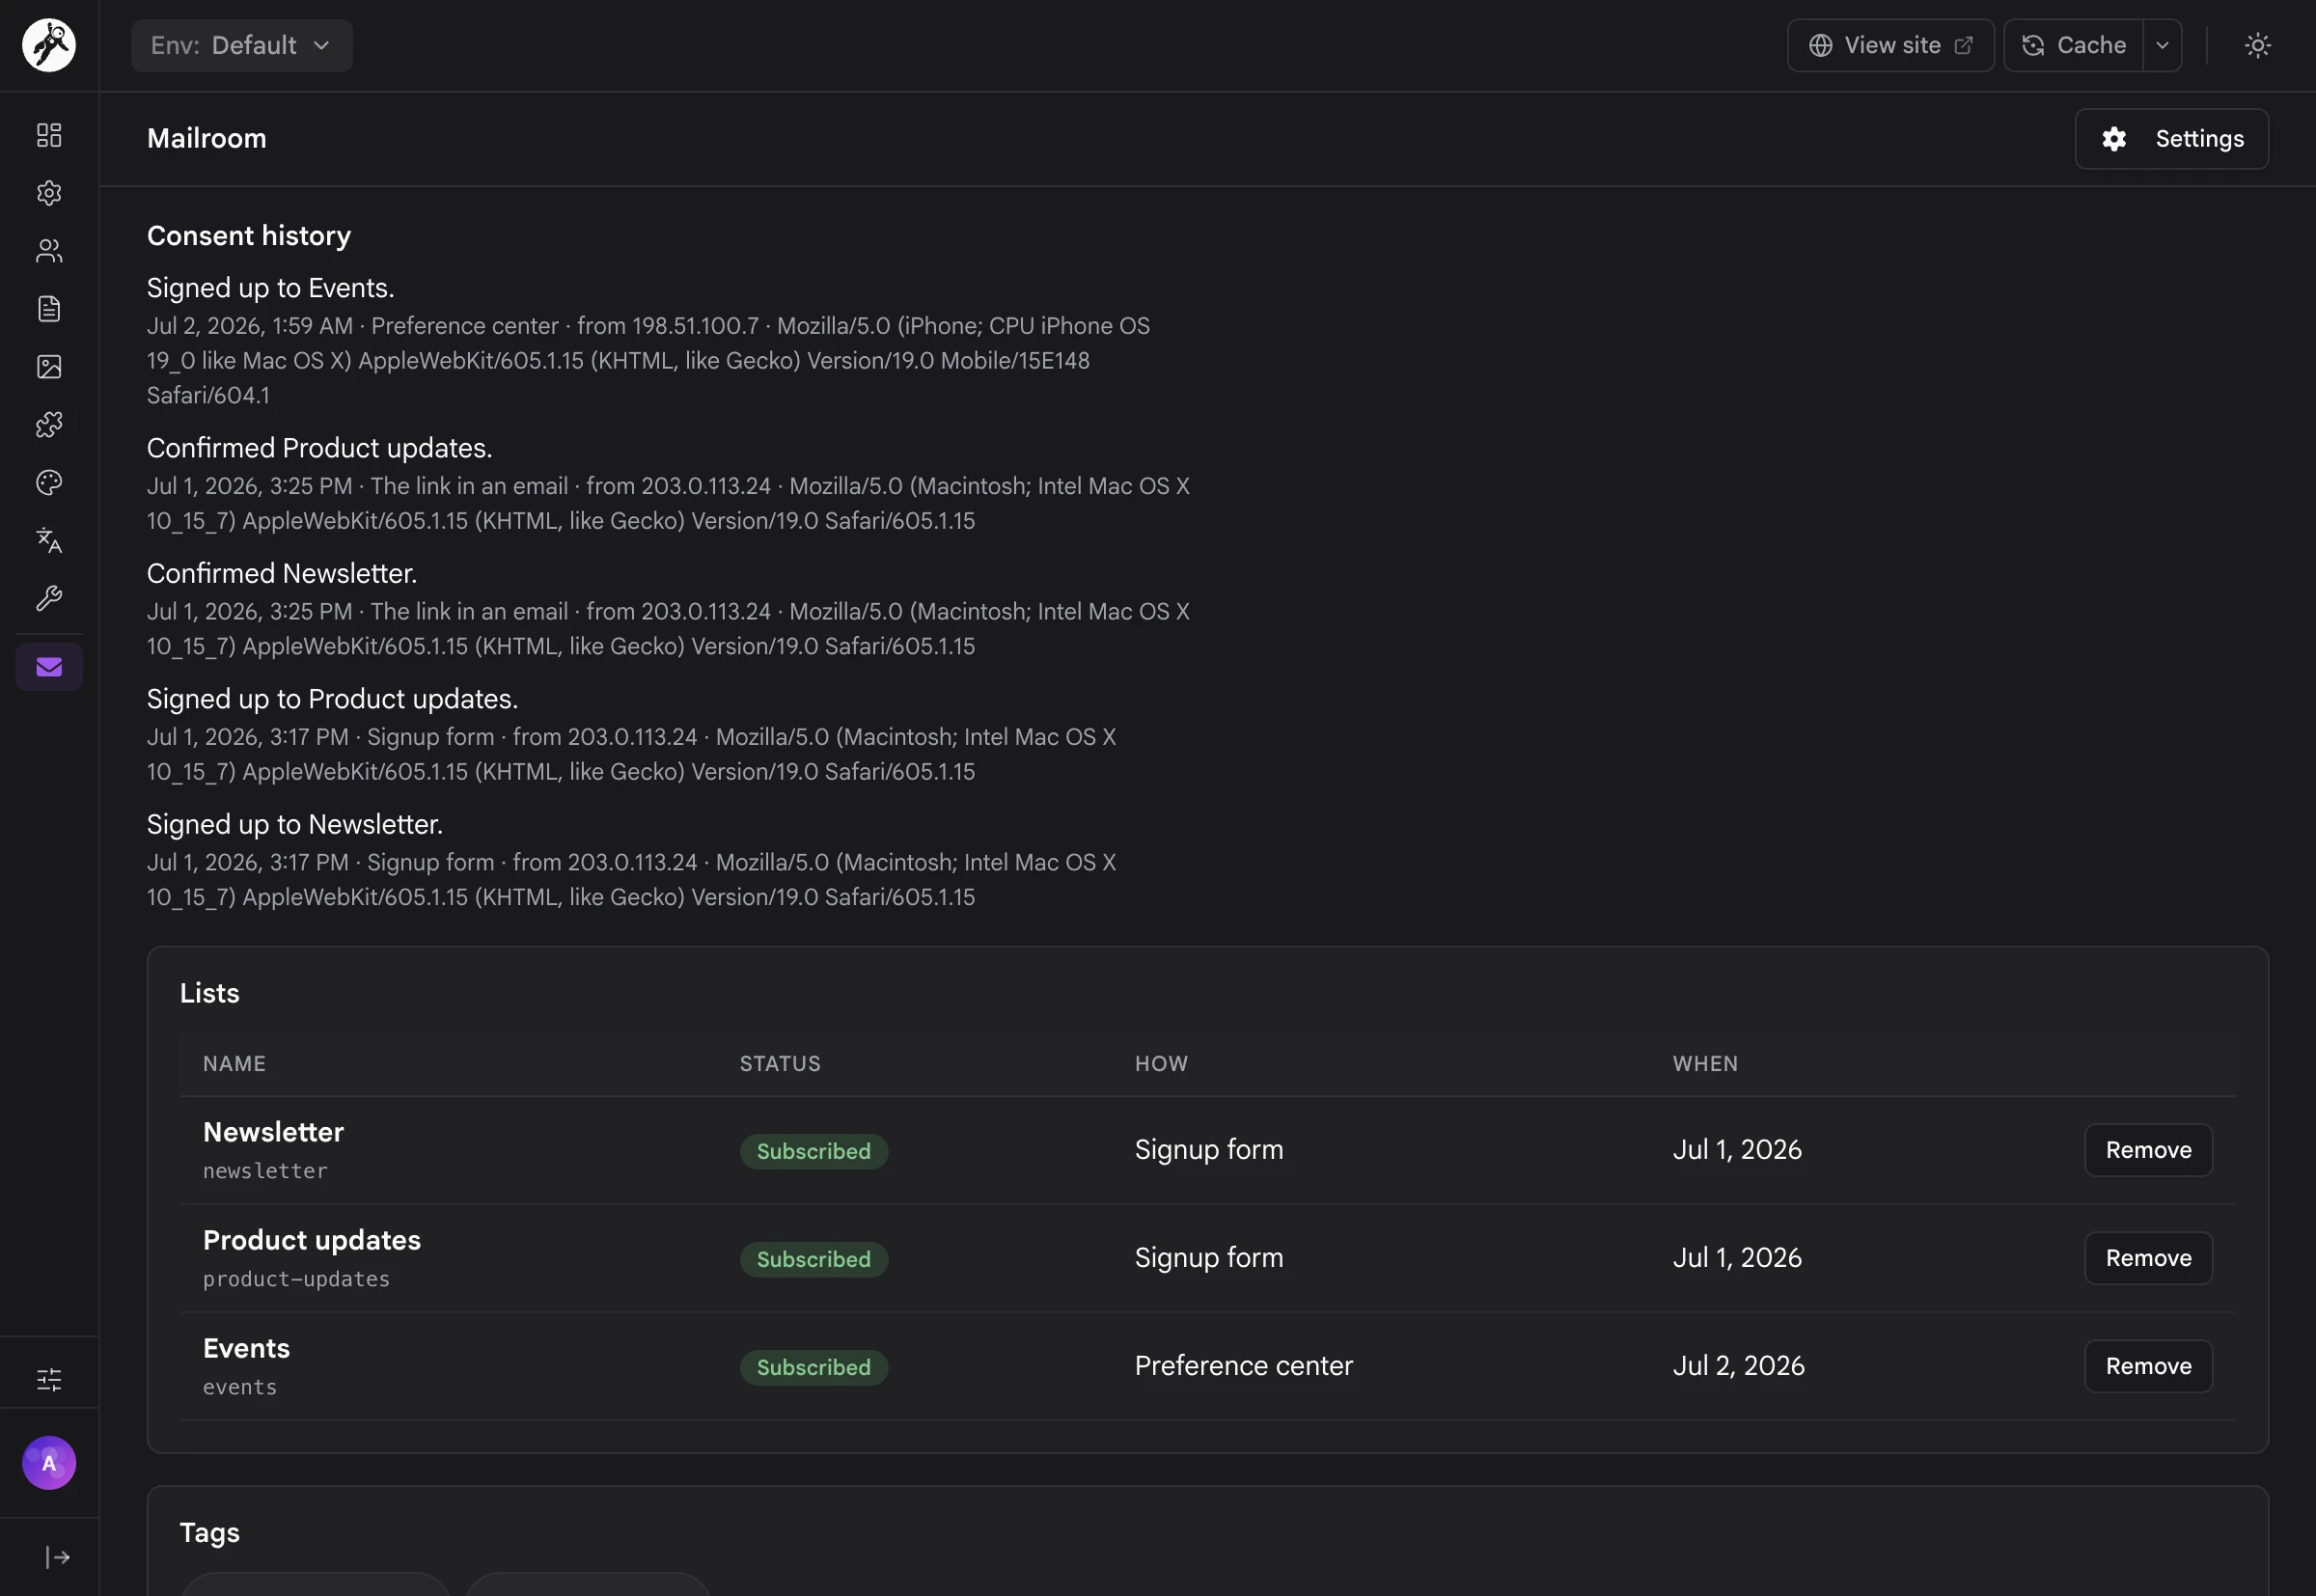Click the 'Signed up to Newsletter.' entry
This screenshot has width=2316, height=1596.
pos(295,824)
